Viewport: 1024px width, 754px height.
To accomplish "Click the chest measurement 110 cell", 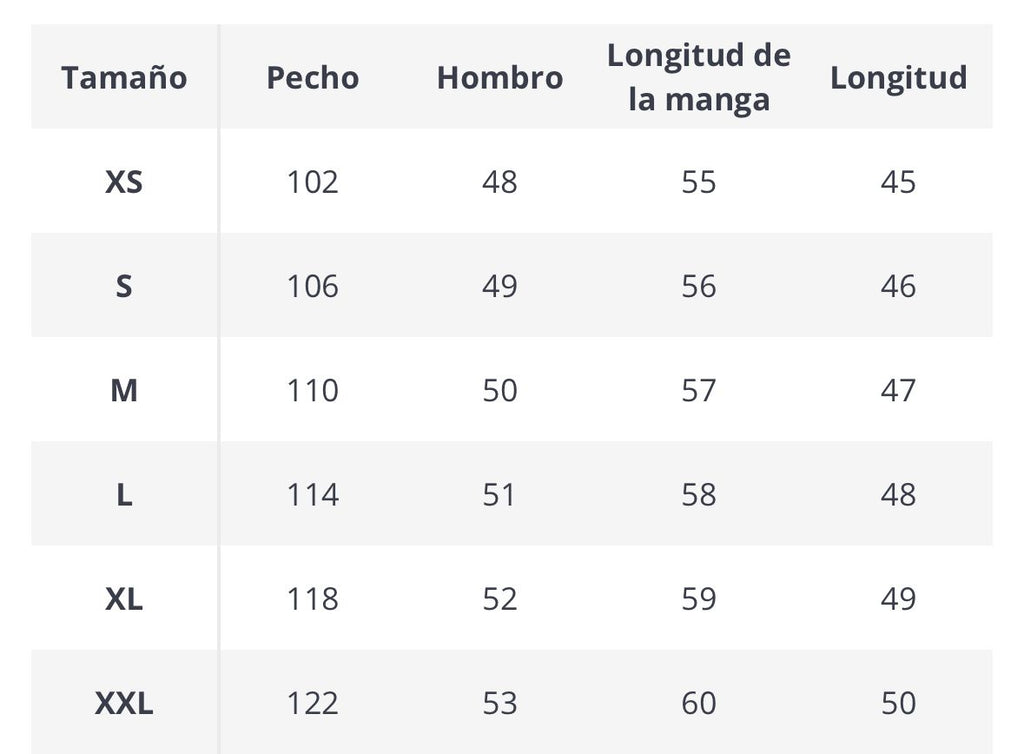I will pyautogui.click(x=312, y=390).
